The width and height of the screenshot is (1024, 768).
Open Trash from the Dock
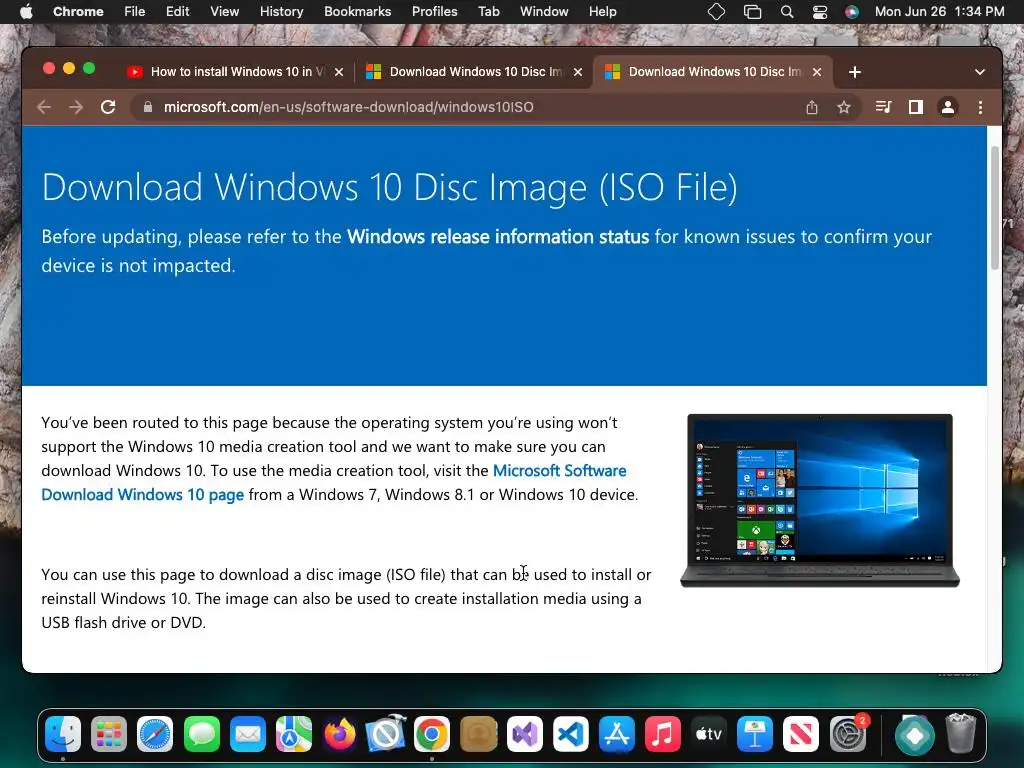tap(961, 734)
